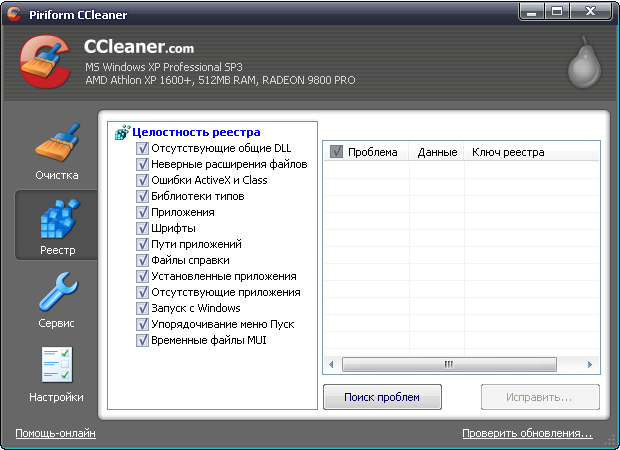Open the Сервис tools wrench icon
This screenshot has height=450, width=620.
(x=59, y=291)
